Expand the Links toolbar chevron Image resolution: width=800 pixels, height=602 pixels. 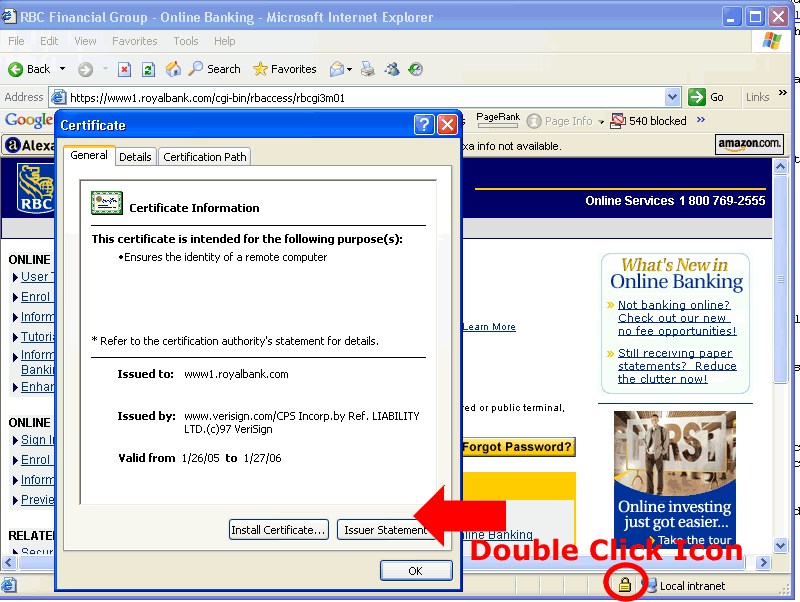coord(783,93)
